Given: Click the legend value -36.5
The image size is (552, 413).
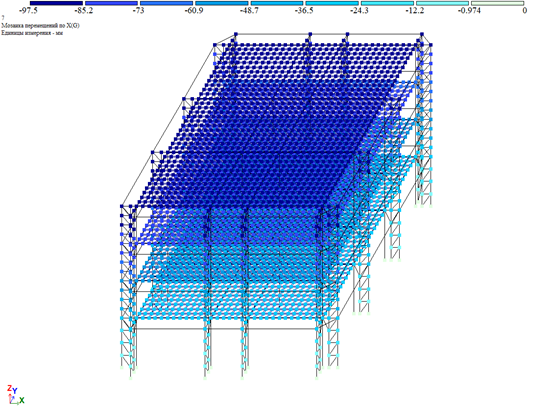Looking at the screenshot, I should 304,11.
